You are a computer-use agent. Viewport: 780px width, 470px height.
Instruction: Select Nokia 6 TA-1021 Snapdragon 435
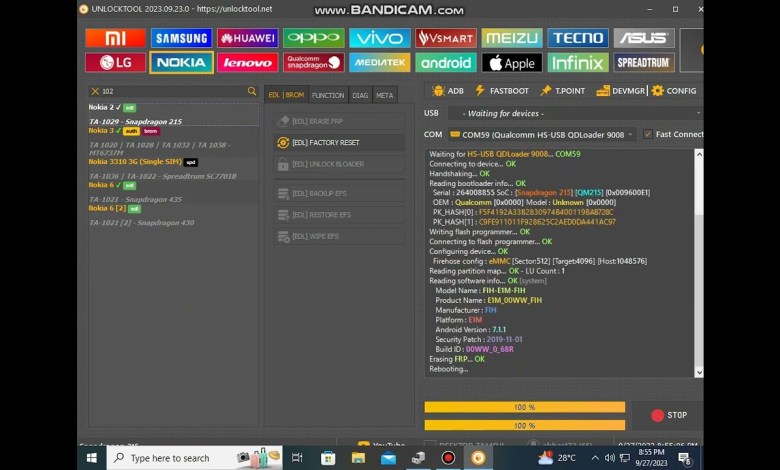coord(174,192)
